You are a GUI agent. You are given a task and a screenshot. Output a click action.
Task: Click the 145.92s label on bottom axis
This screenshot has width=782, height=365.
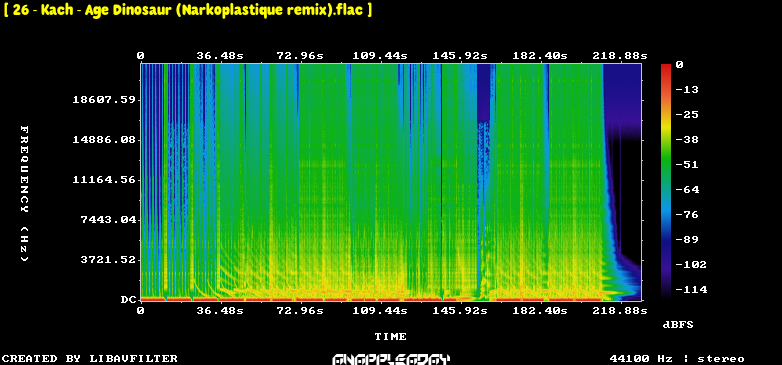point(460,311)
